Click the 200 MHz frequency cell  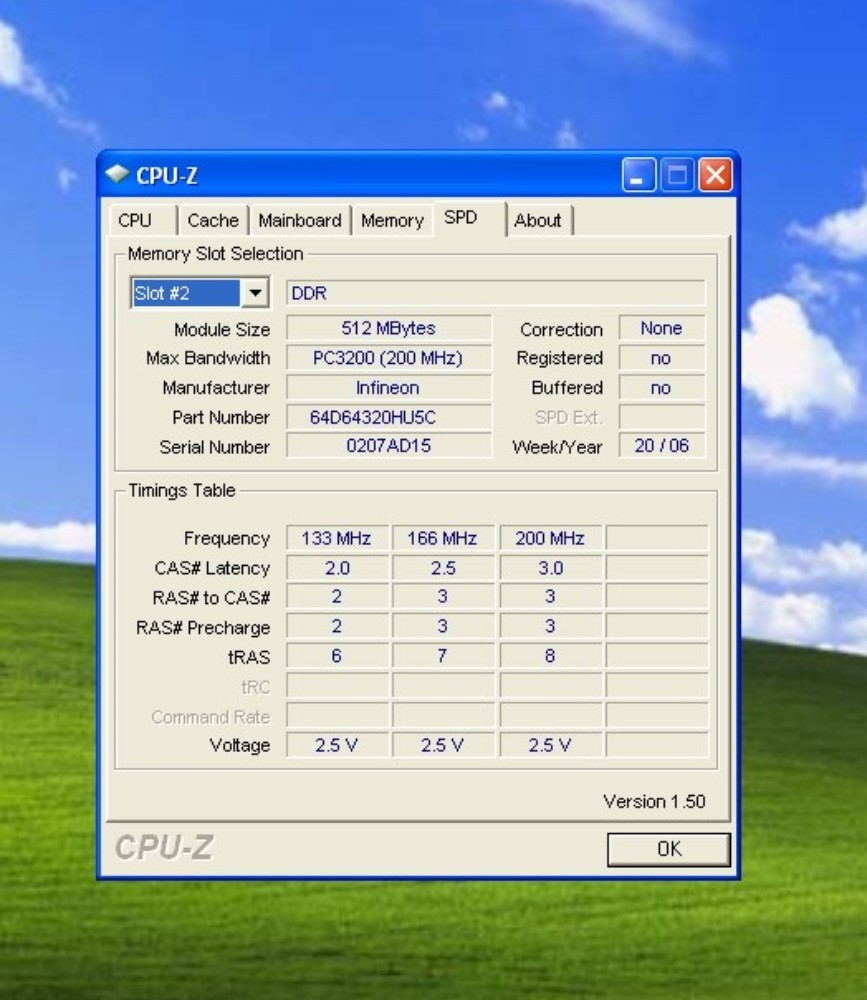550,538
